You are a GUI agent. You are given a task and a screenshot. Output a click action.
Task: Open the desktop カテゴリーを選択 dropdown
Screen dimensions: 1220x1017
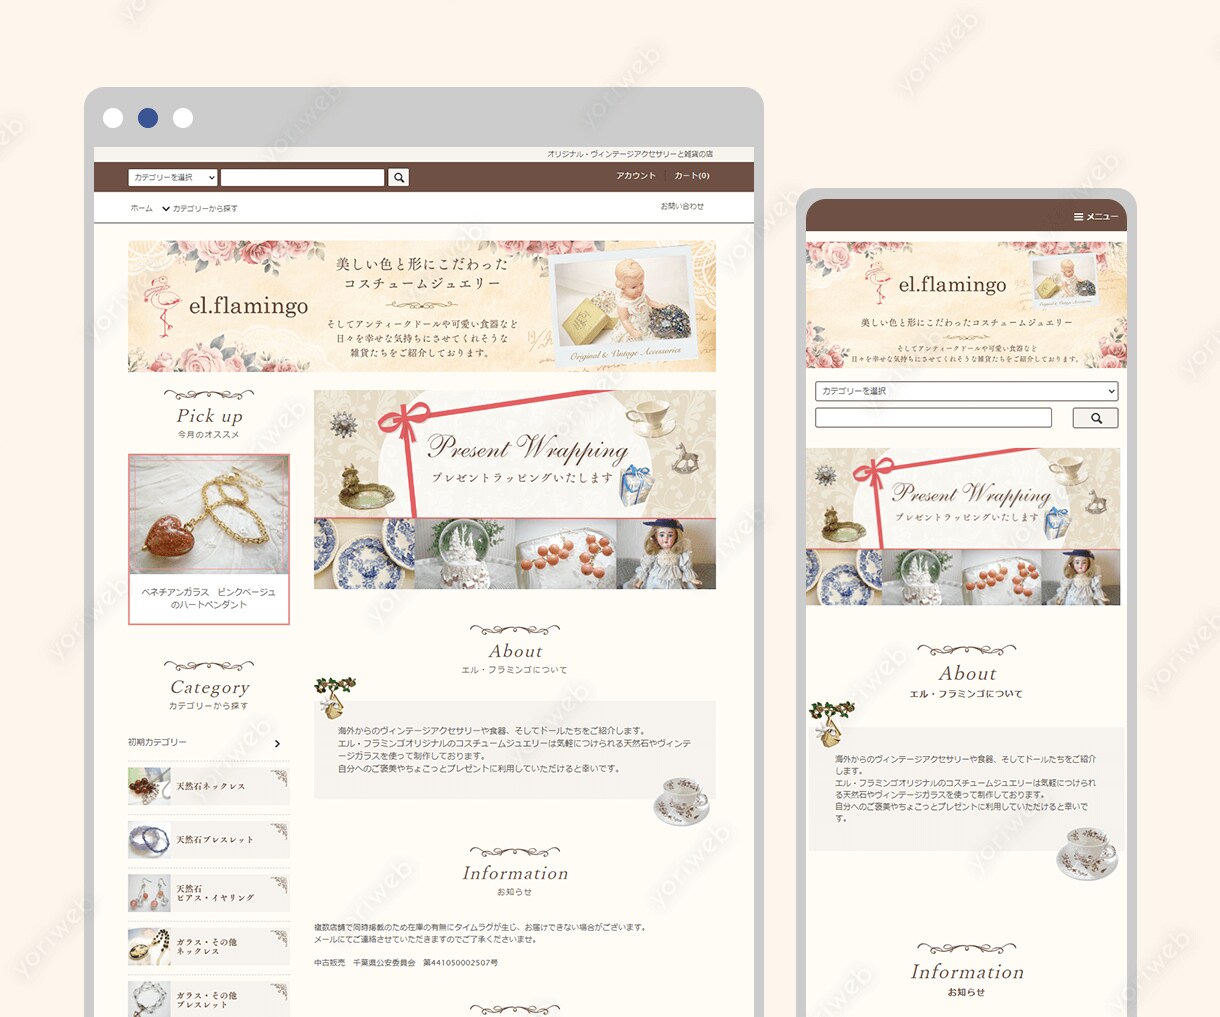[x=173, y=177]
